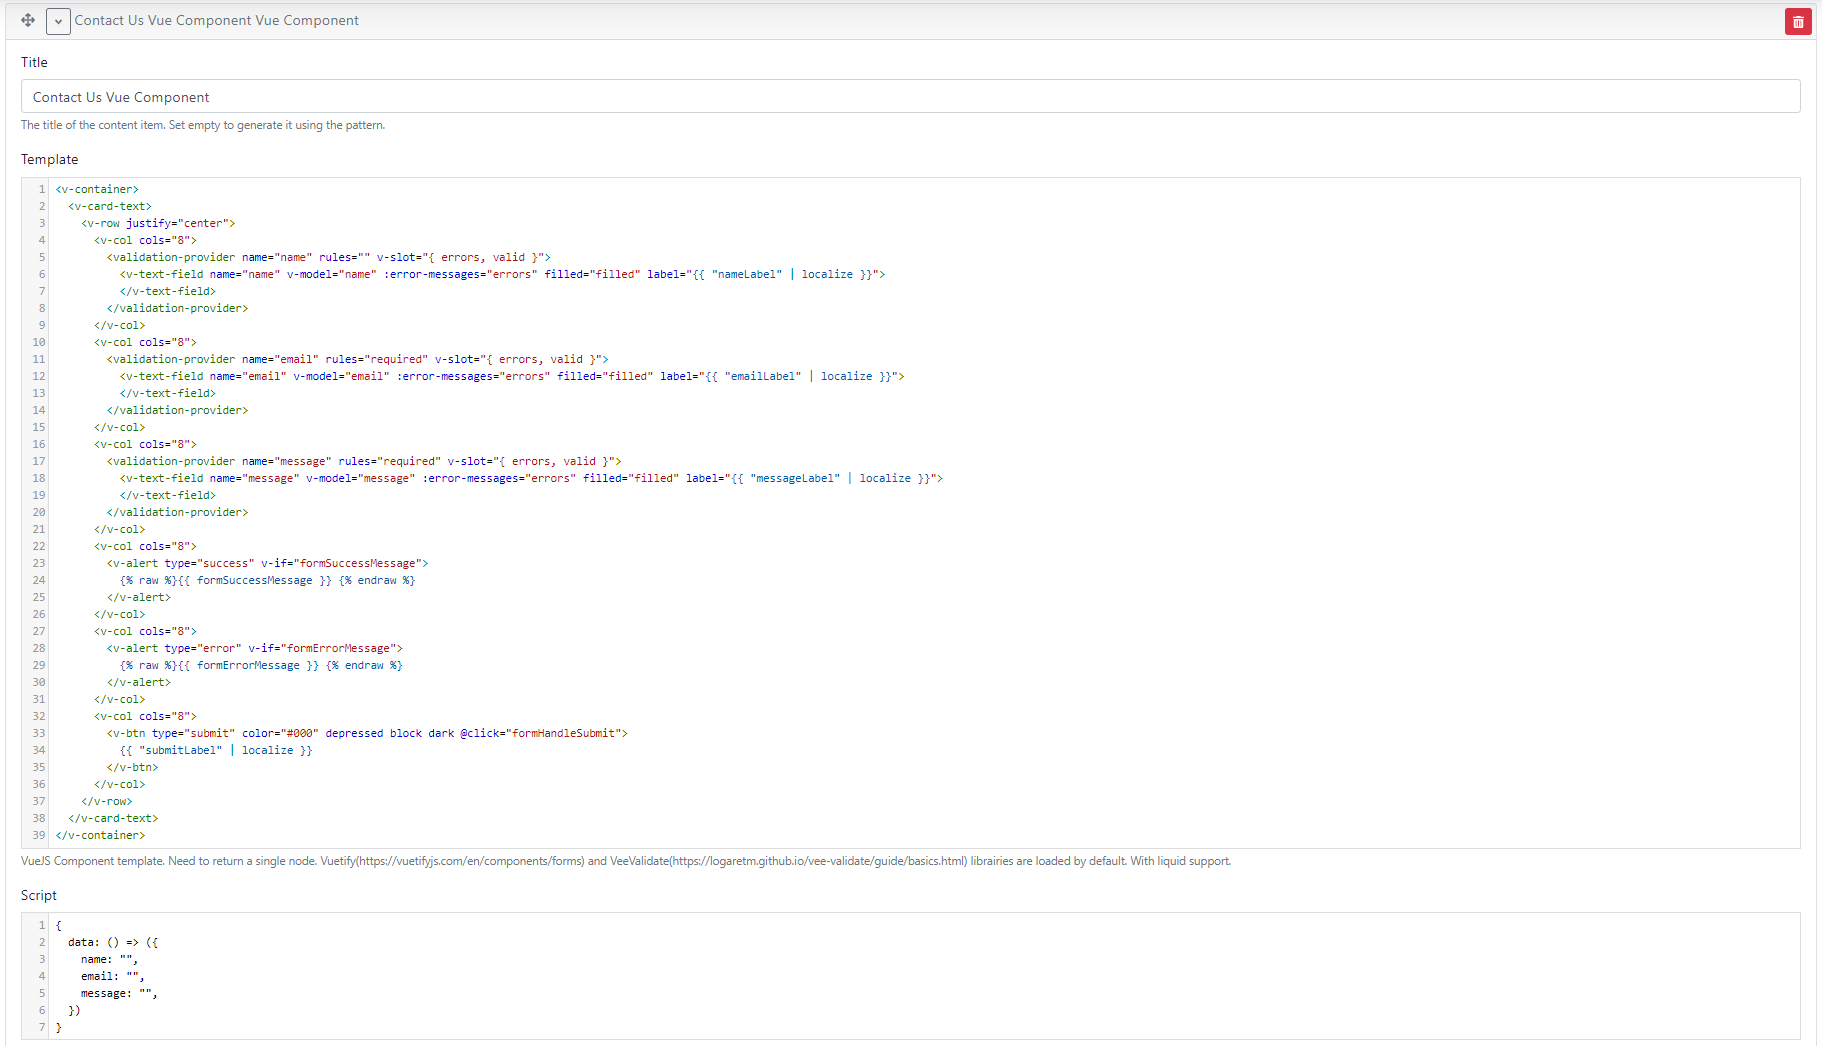
Task: Click line containing formErrorMessage raw tag
Action: tap(261, 665)
